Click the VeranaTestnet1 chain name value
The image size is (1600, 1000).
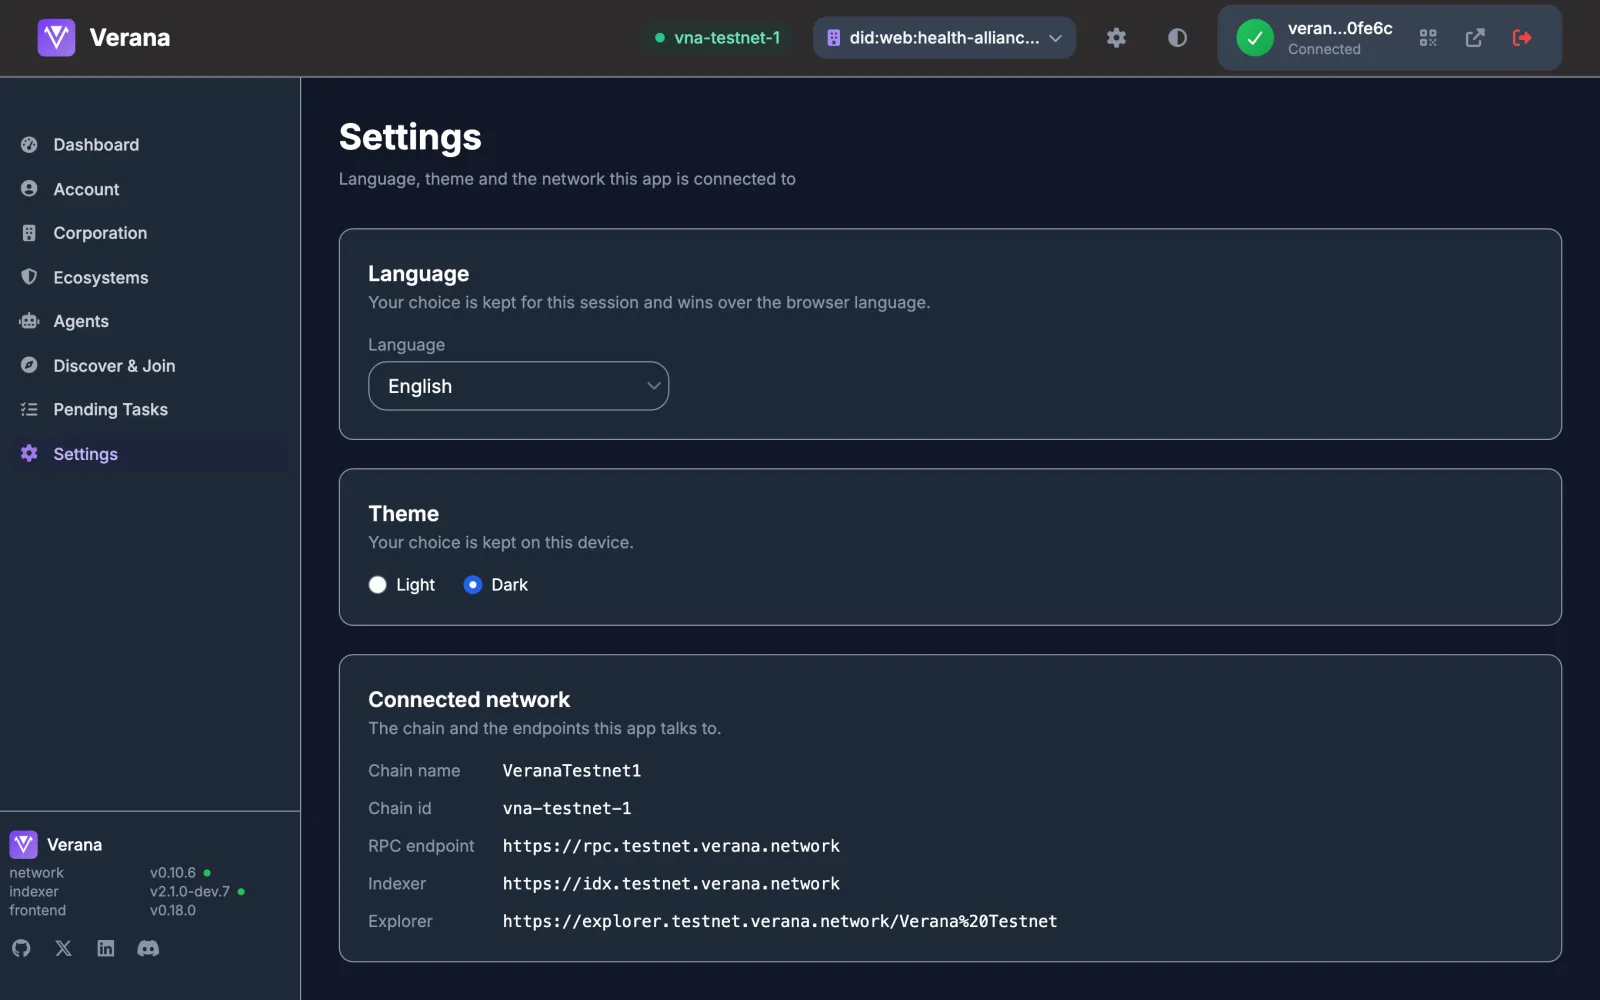point(572,771)
